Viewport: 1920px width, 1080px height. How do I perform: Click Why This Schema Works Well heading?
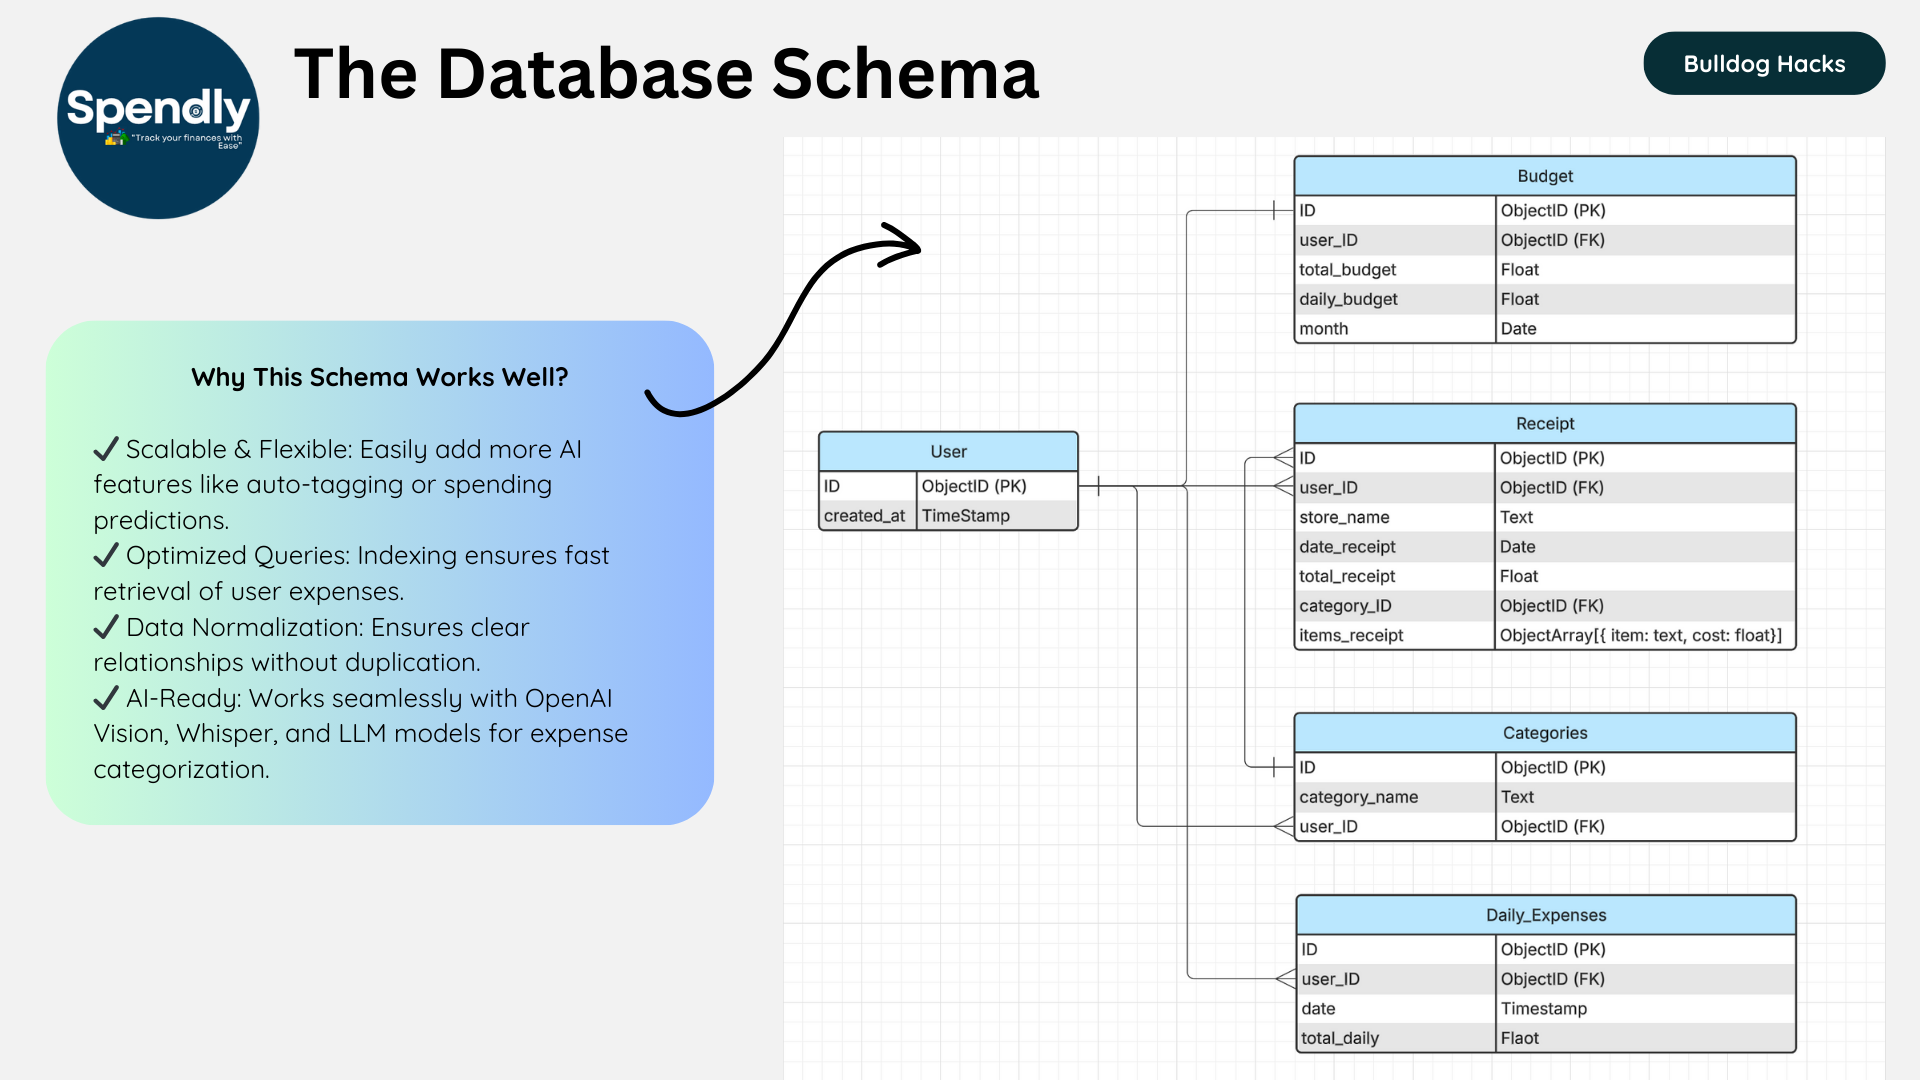[x=379, y=377]
